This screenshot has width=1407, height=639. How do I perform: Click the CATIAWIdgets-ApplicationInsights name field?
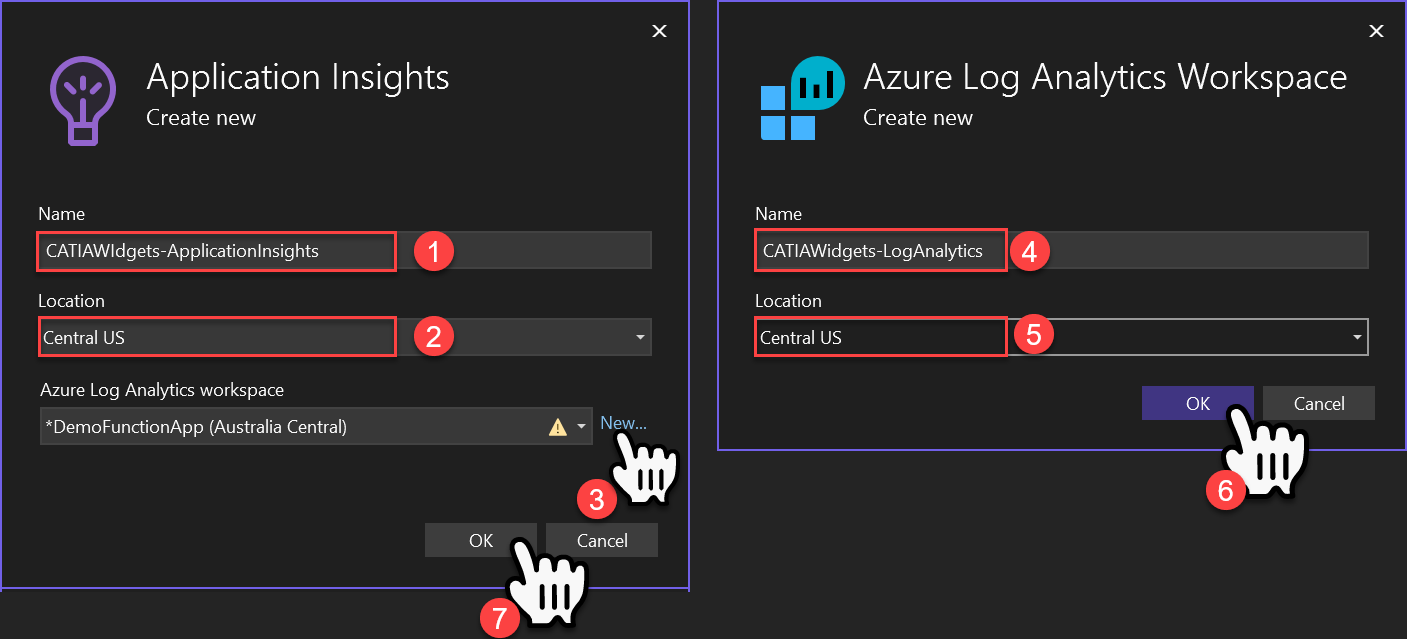click(x=216, y=251)
